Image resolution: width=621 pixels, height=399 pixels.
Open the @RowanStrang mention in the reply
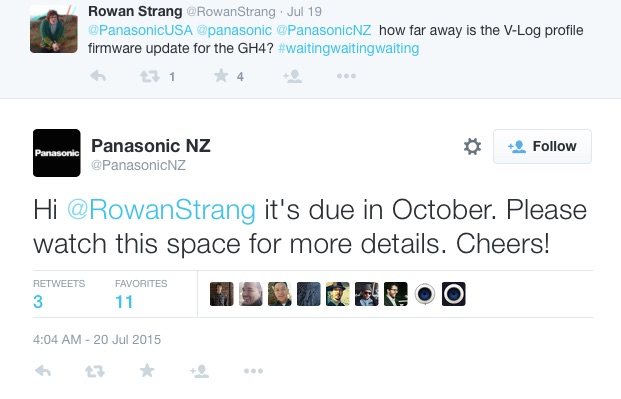coord(161,210)
